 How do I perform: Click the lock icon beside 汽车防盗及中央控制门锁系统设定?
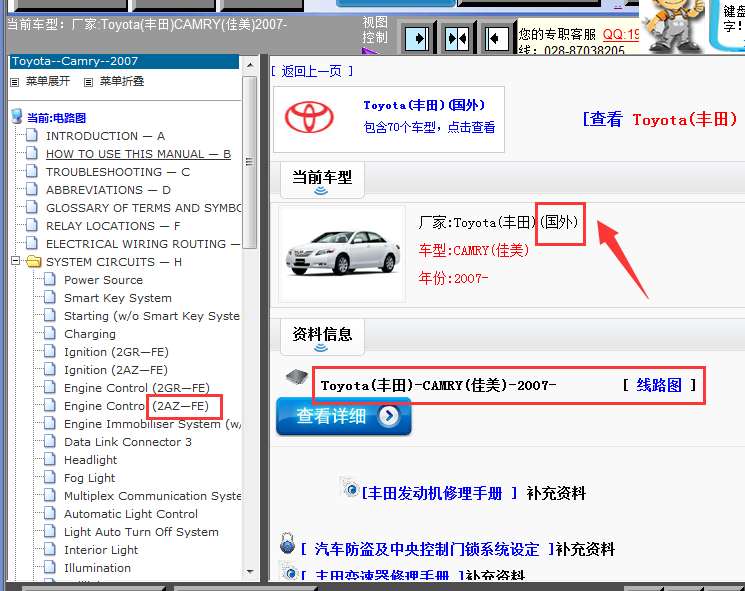(x=287, y=544)
